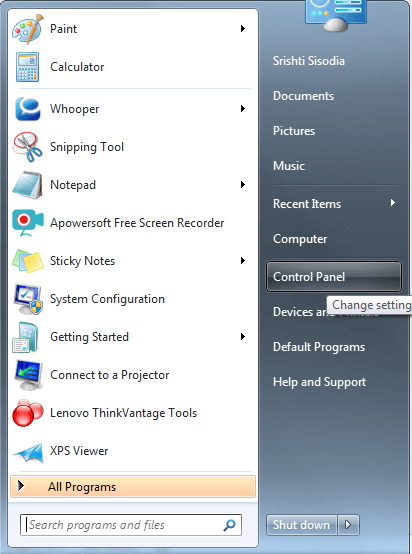Click the Sticky Notes text label

click(82, 261)
